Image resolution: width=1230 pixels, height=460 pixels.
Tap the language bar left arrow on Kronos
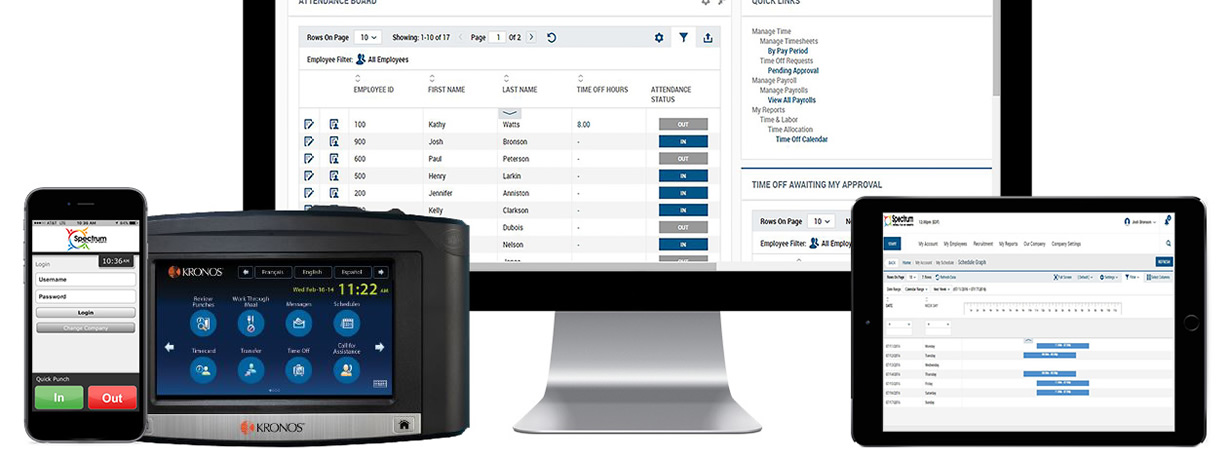click(x=244, y=272)
